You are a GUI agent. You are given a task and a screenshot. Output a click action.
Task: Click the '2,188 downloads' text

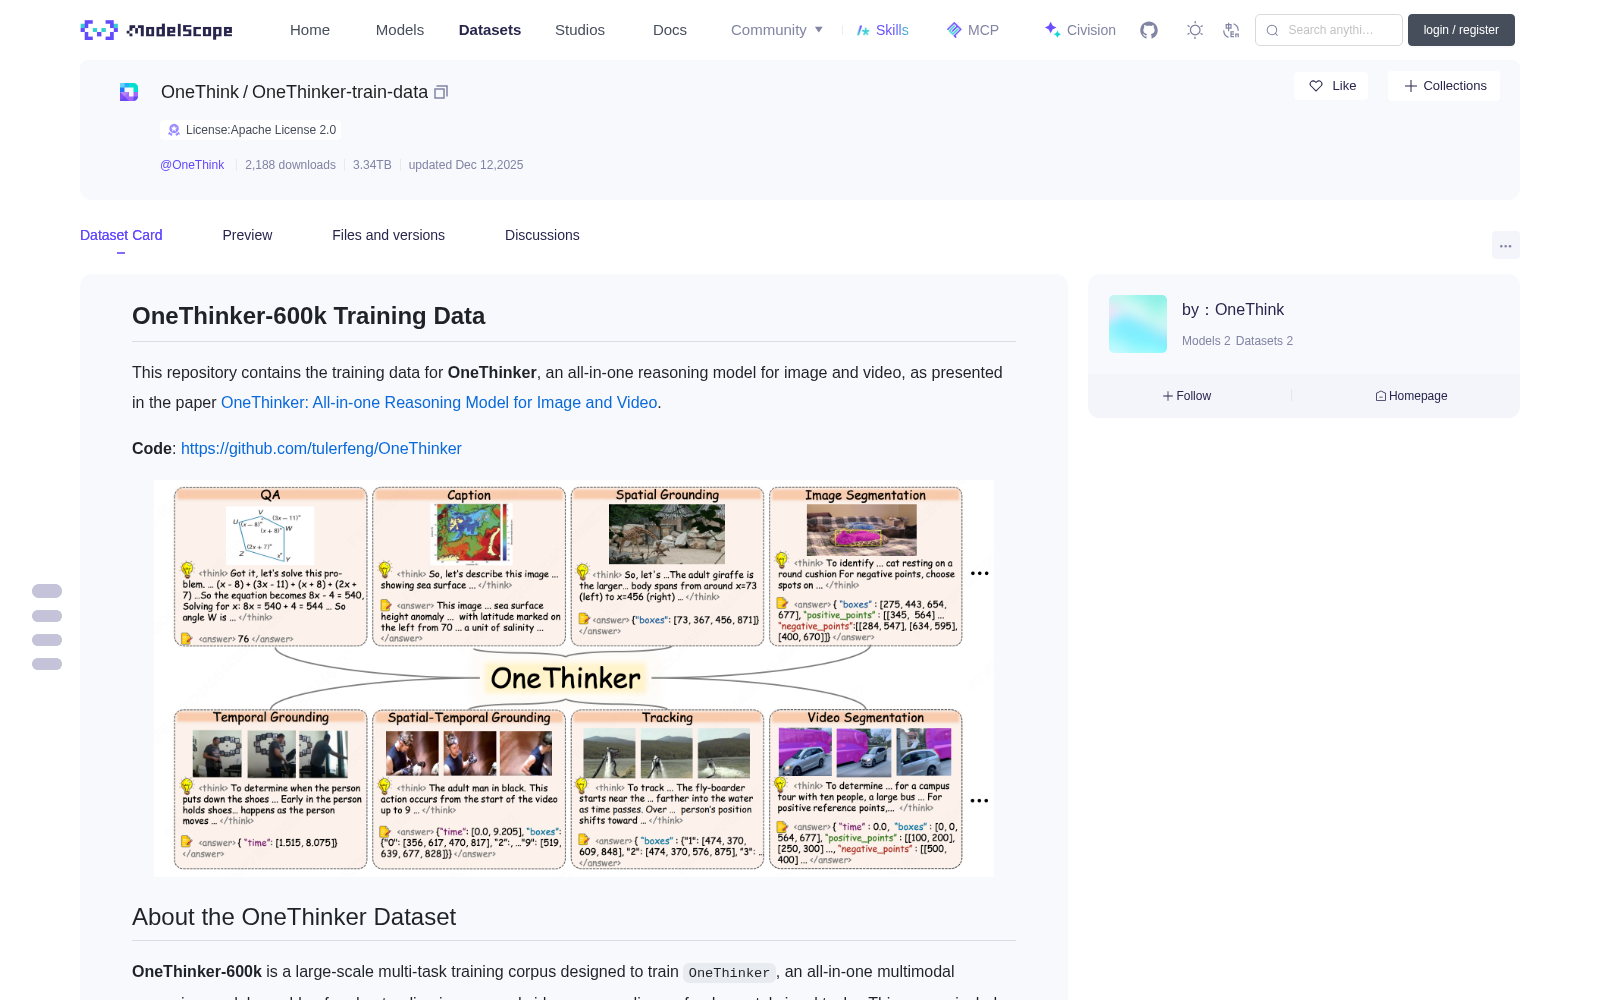point(290,165)
